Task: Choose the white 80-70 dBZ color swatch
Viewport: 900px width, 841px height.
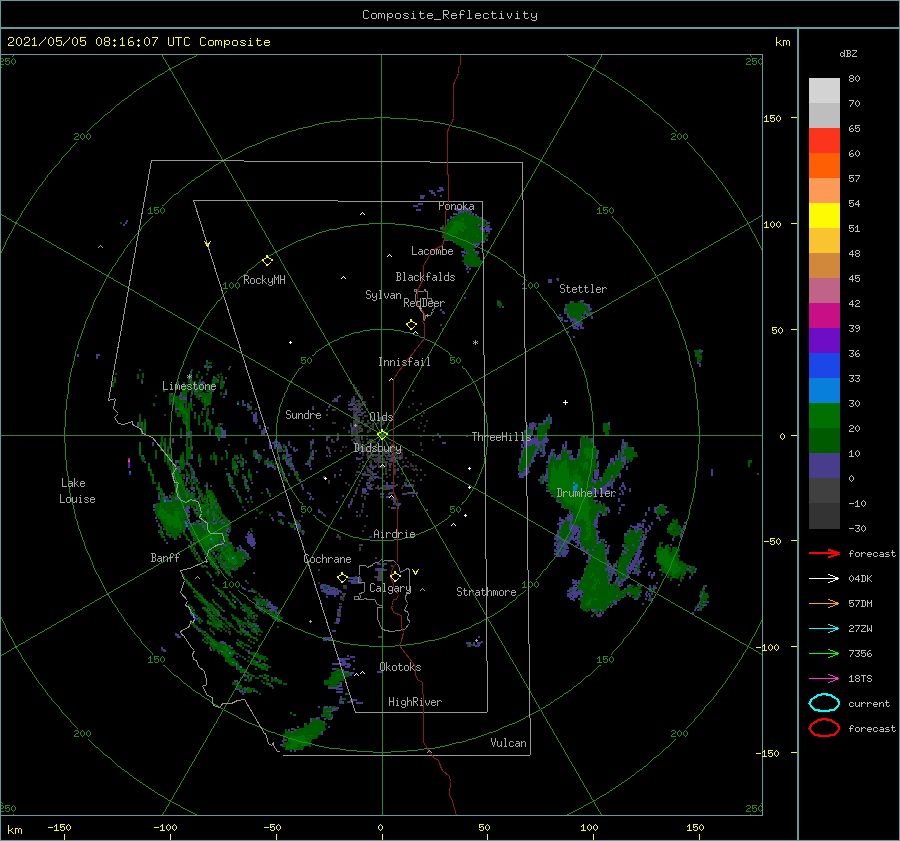Action: pos(824,91)
